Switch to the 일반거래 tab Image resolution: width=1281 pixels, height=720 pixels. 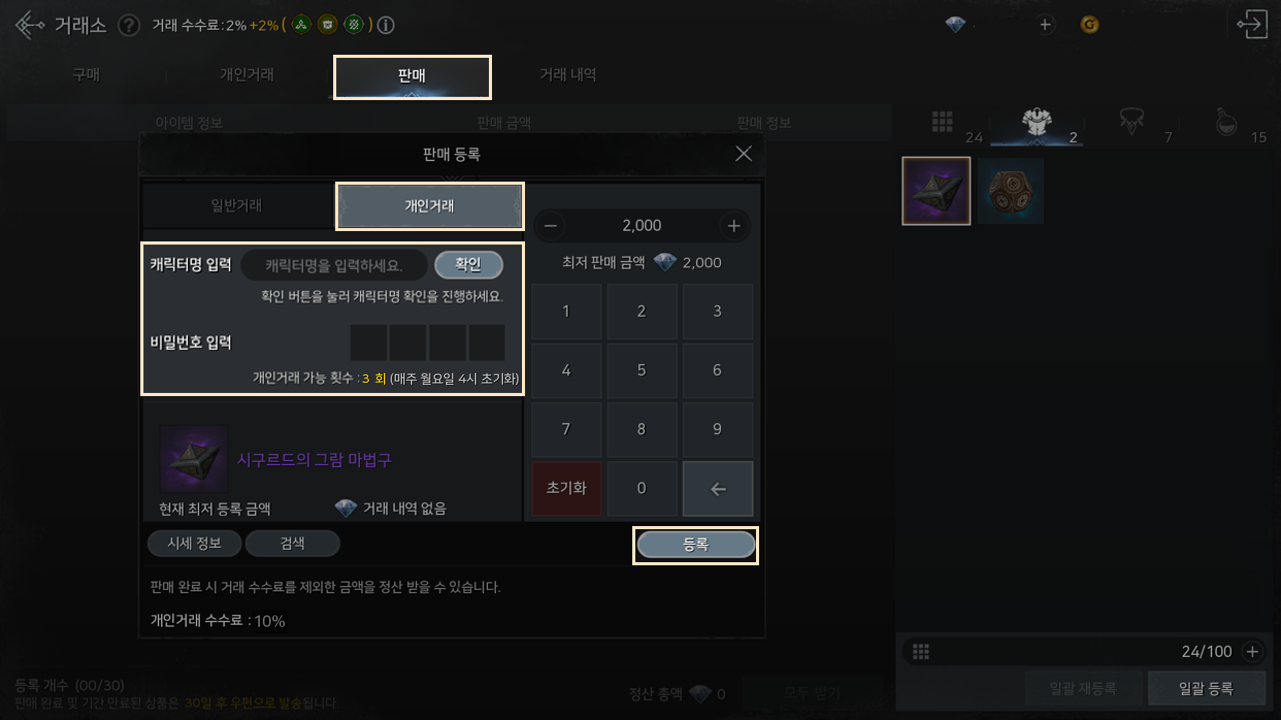[x=237, y=205]
